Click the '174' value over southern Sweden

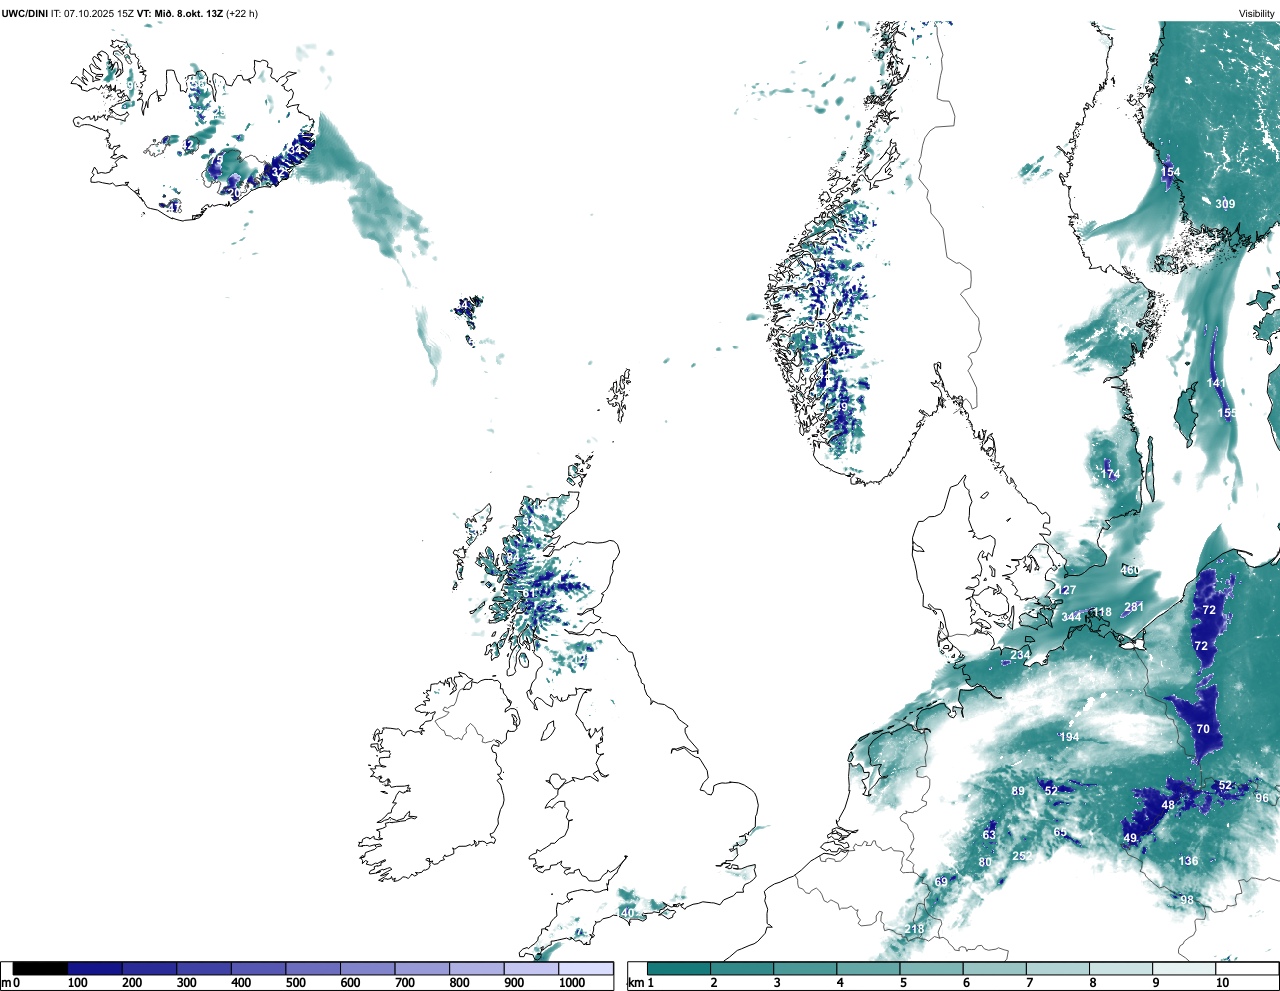1111,474
